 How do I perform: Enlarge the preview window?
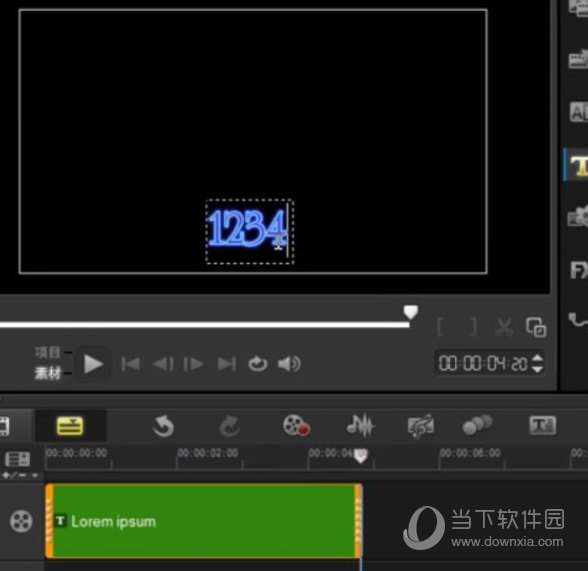[536, 327]
